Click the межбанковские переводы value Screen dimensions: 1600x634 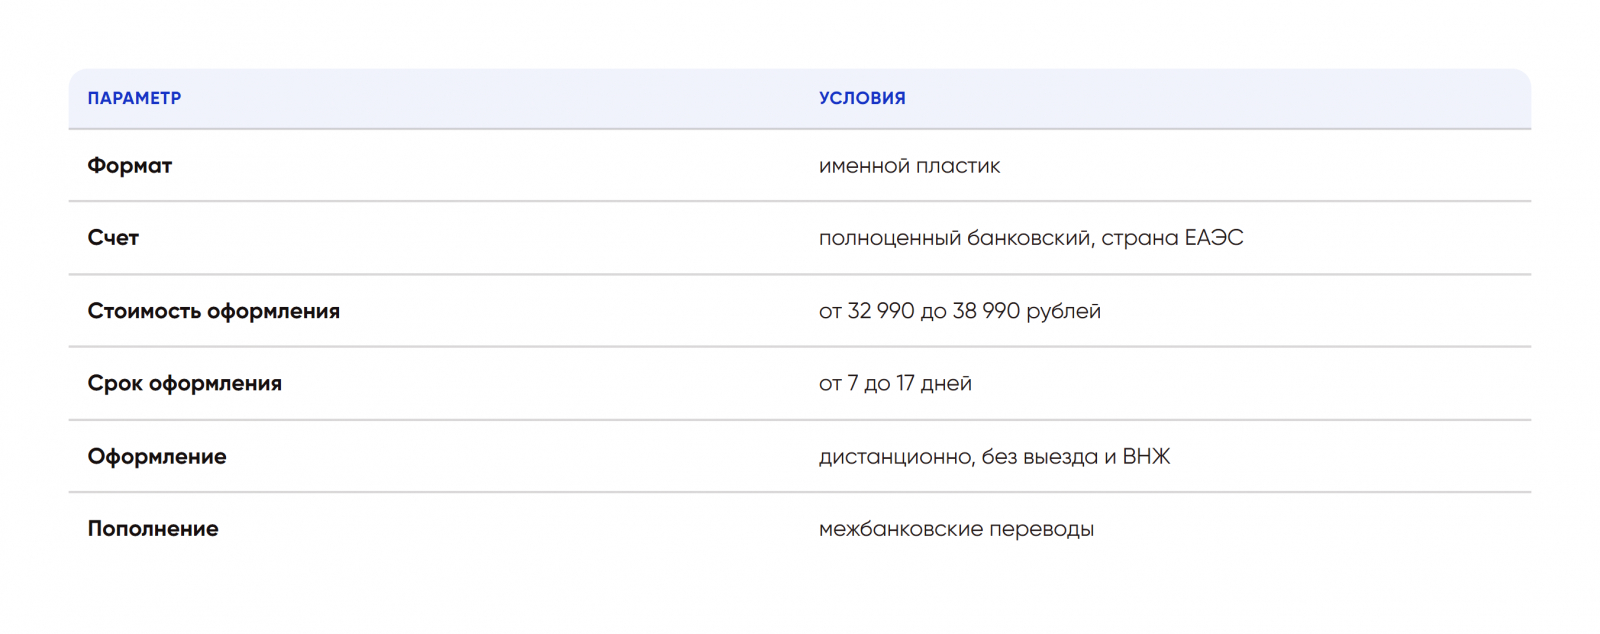(956, 529)
